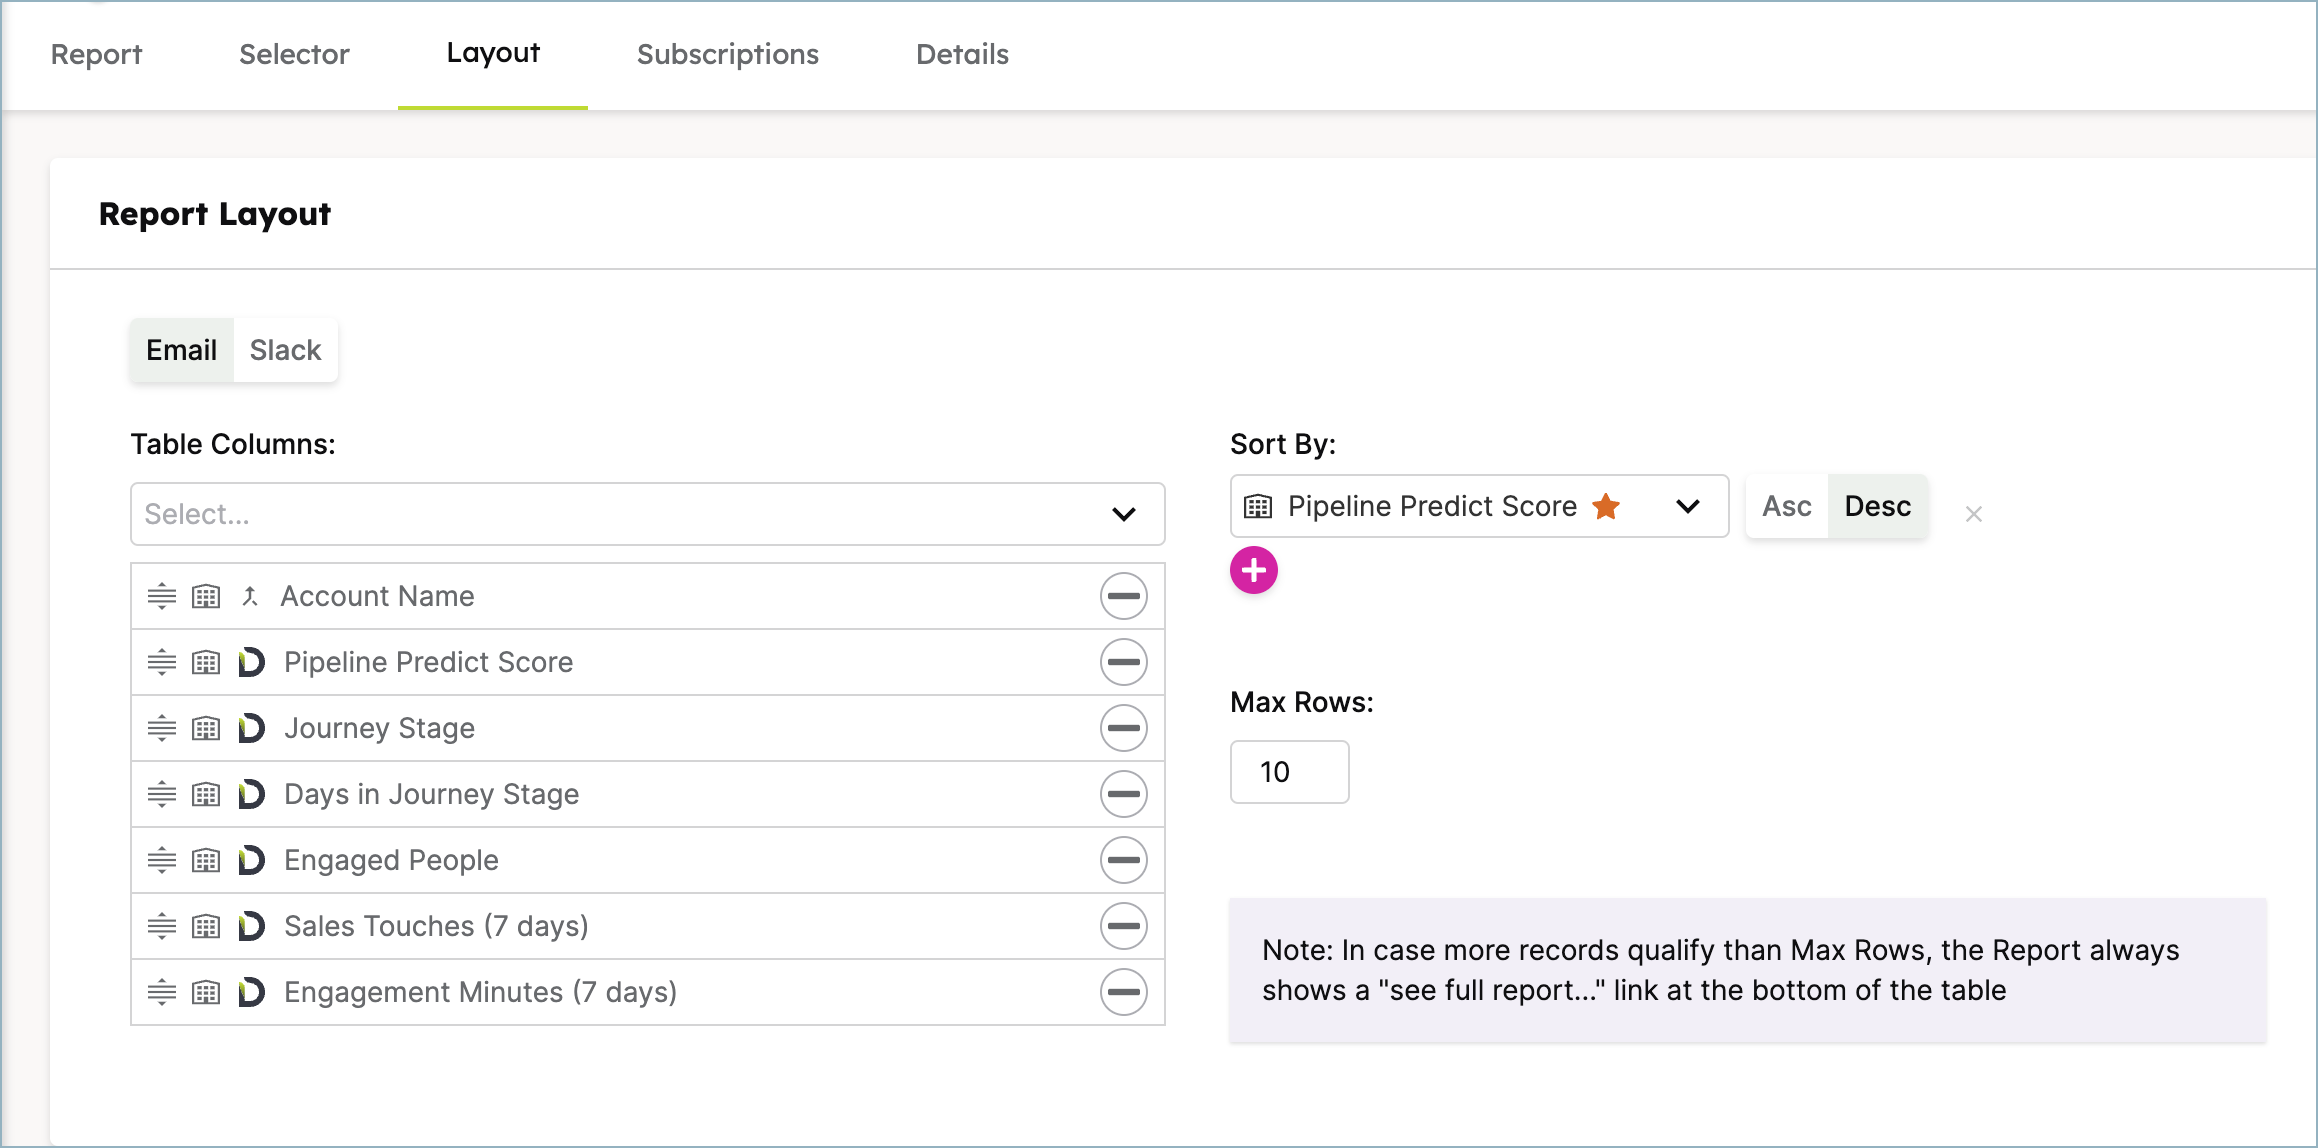
Task: Click the Journey Stage column label
Action: click(379, 728)
